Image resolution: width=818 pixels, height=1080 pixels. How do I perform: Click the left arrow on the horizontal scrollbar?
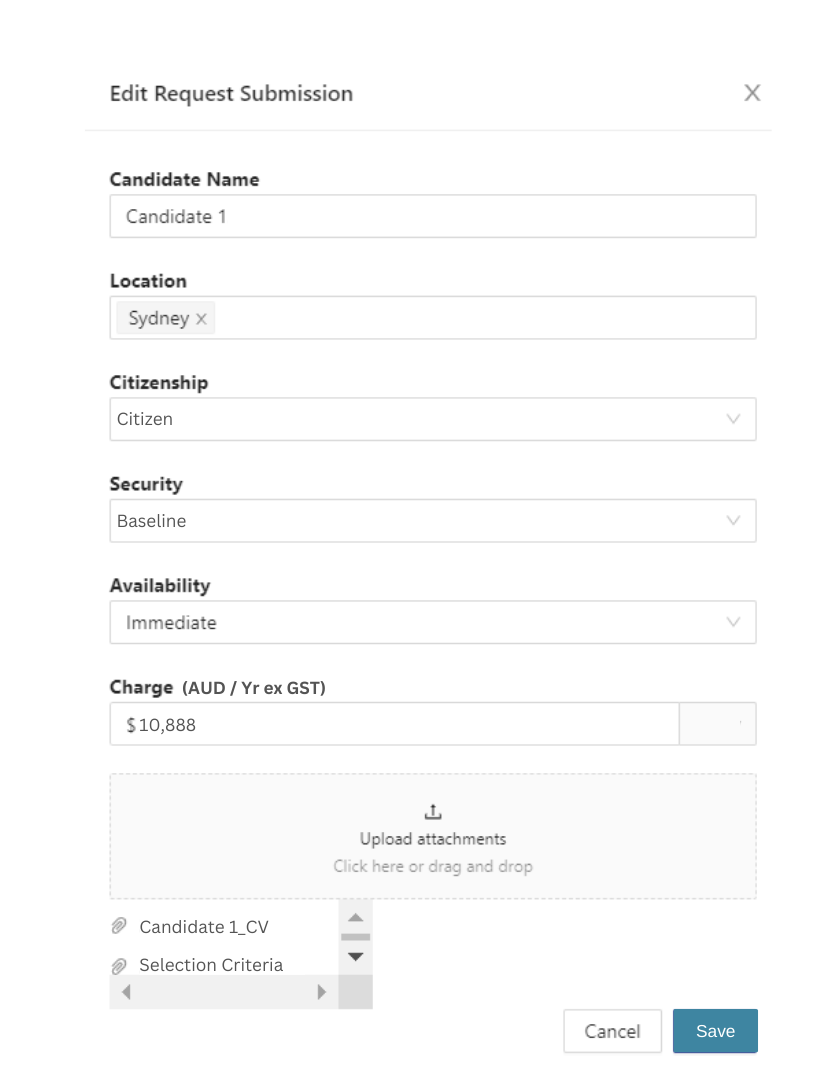(x=126, y=991)
